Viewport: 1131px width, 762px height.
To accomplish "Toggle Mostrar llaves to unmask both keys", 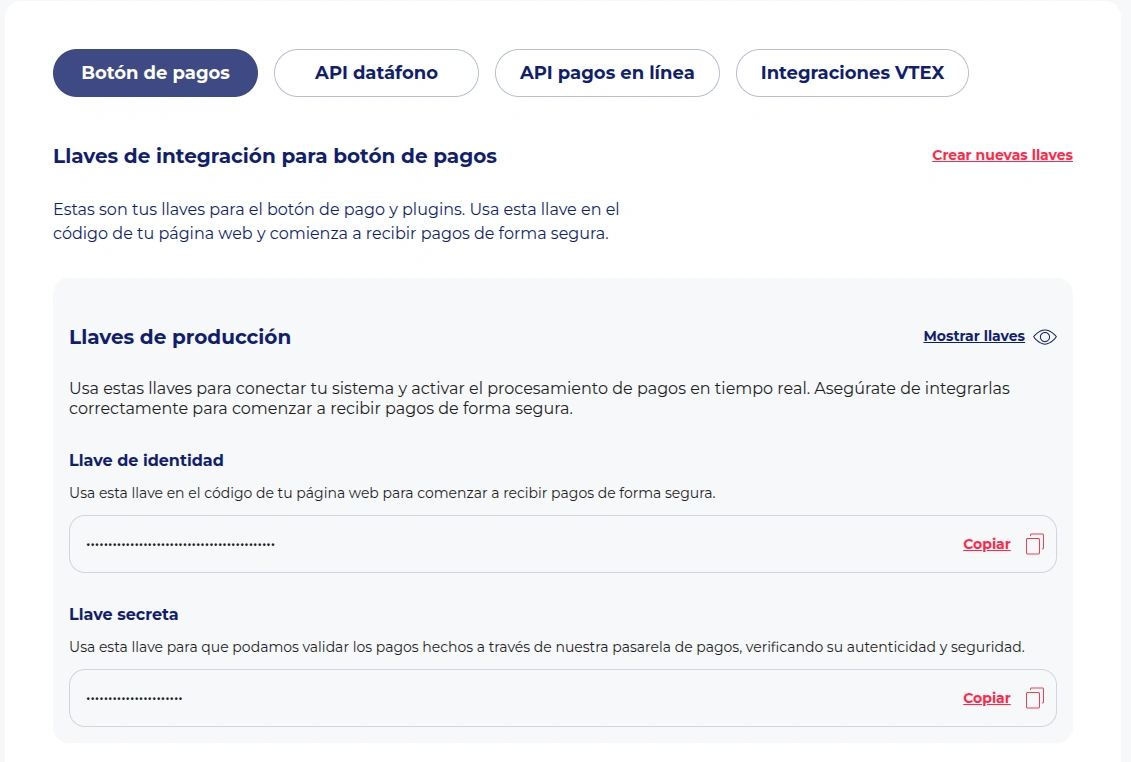I will tap(973, 336).
